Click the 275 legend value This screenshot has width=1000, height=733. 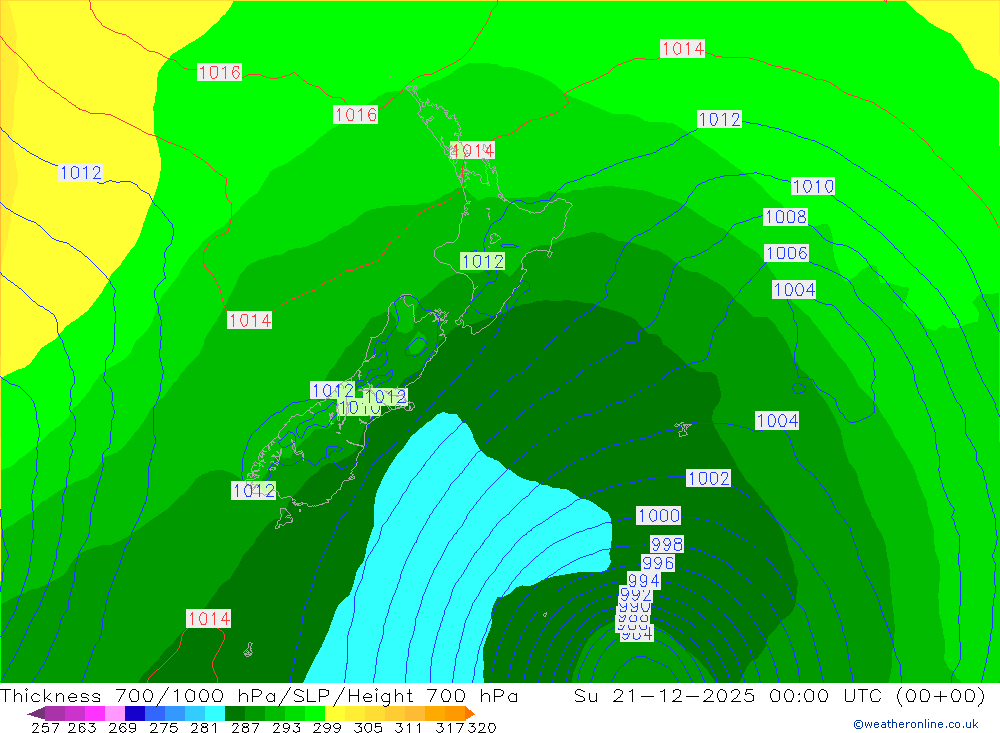click(x=163, y=727)
